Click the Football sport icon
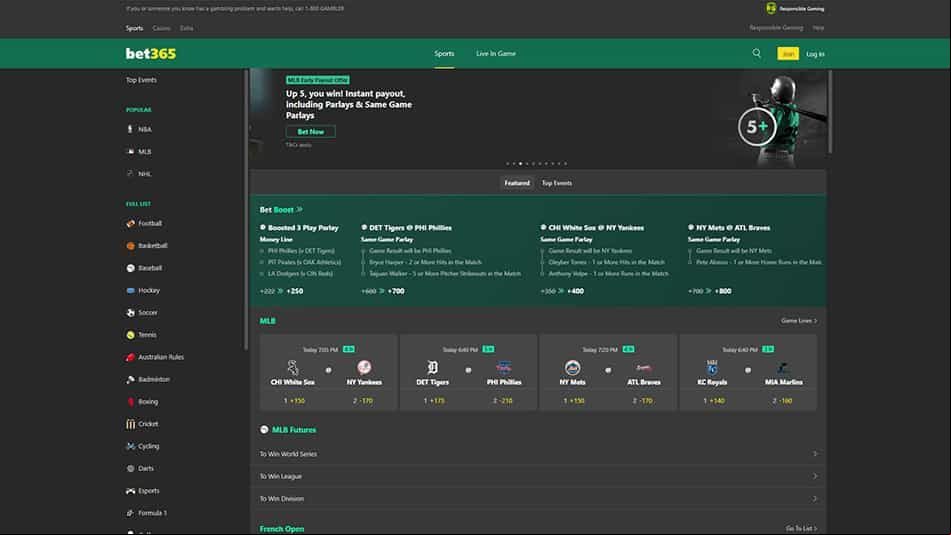Screen dimensions: 951x535 tap(130, 223)
